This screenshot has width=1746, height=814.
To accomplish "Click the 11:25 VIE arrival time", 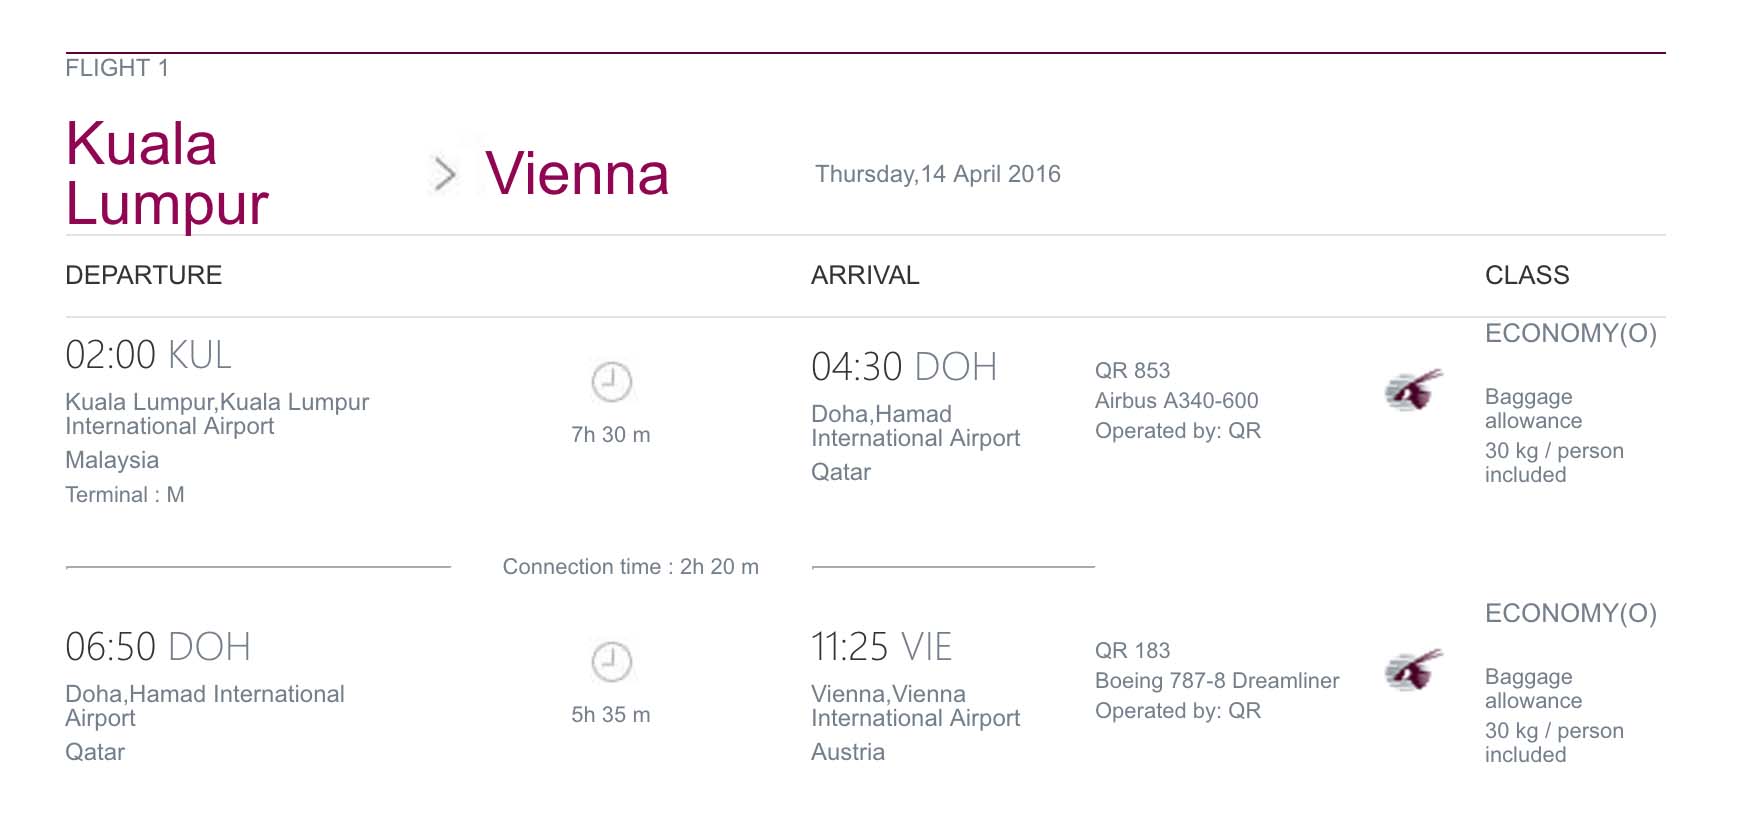I will pyautogui.click(x=882, y=647).
